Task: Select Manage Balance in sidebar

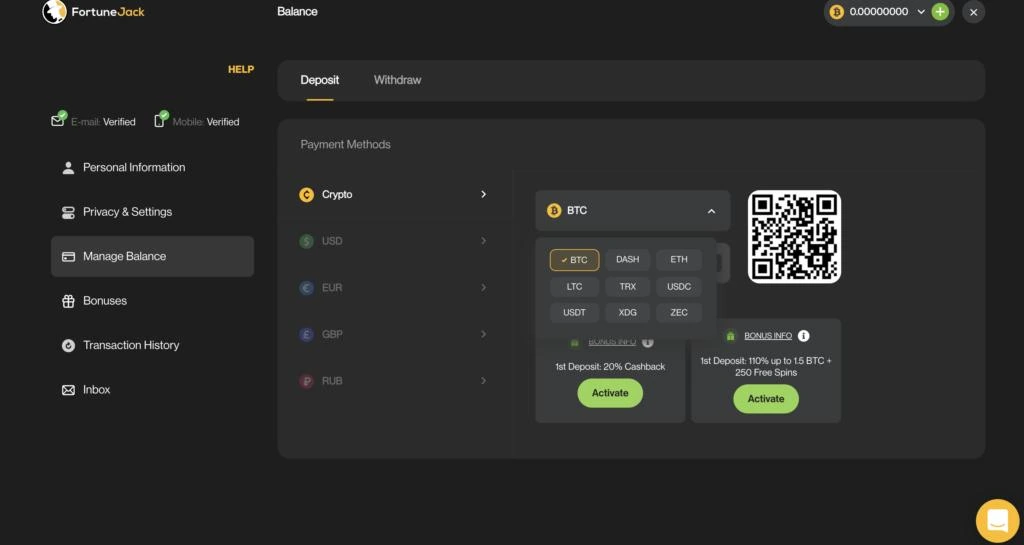Action: [152, 257]
